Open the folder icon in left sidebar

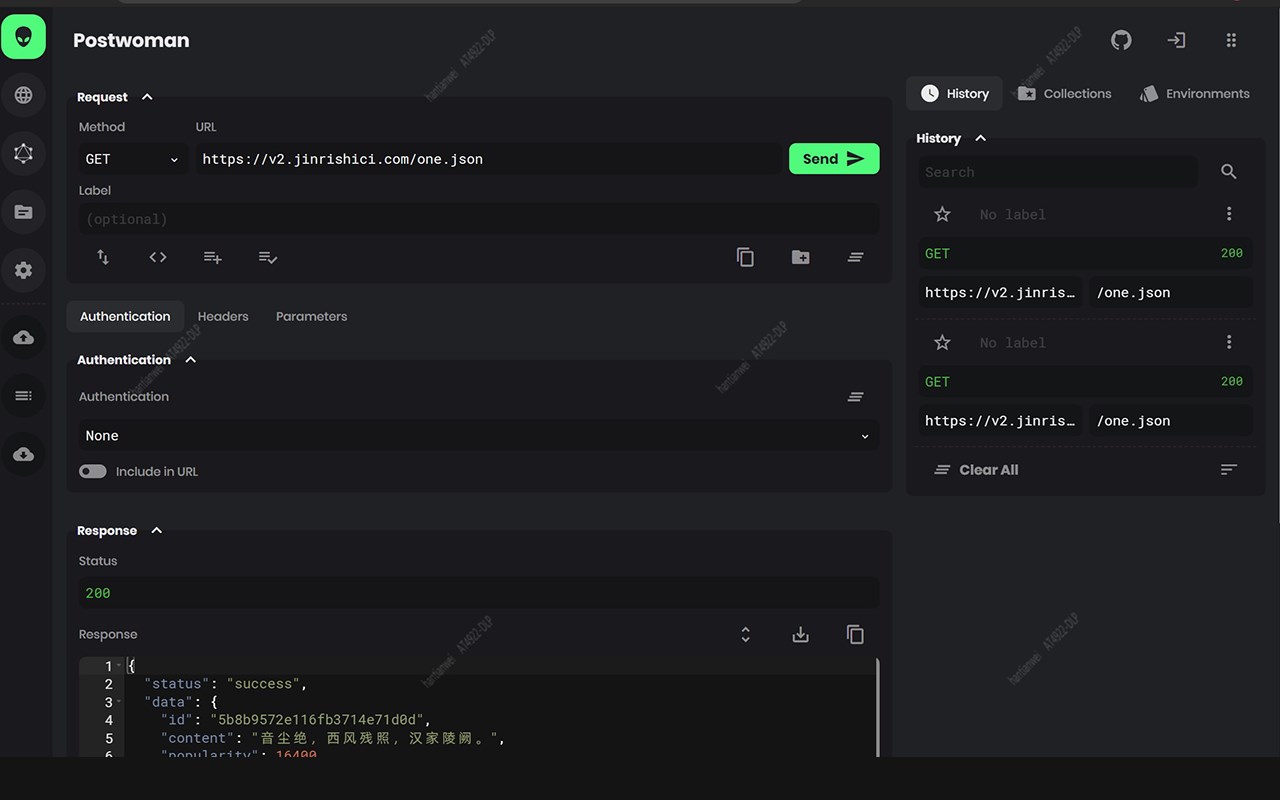[x=24, y=212]
